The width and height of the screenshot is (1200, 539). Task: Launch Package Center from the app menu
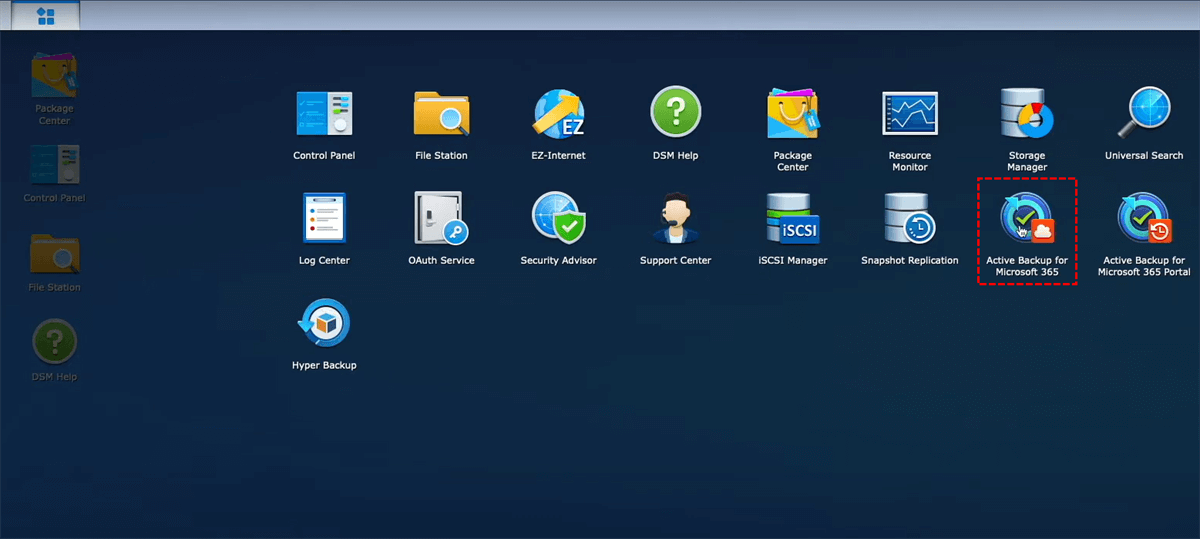point(792,114)
